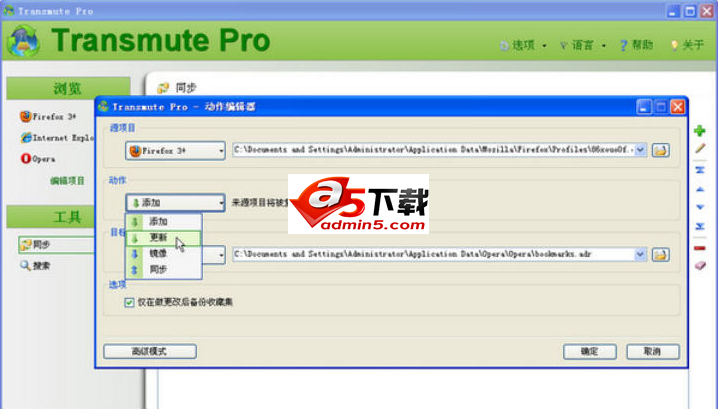Click 关于 in the header
Image resolution: width=718 pixels, height=409 pixels.
687,45
